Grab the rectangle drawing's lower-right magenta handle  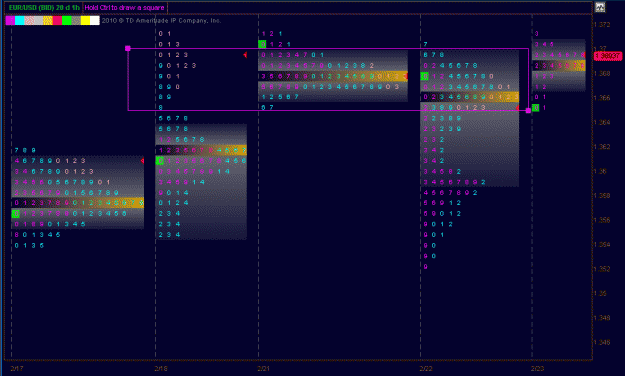click(x=528, y=110)
